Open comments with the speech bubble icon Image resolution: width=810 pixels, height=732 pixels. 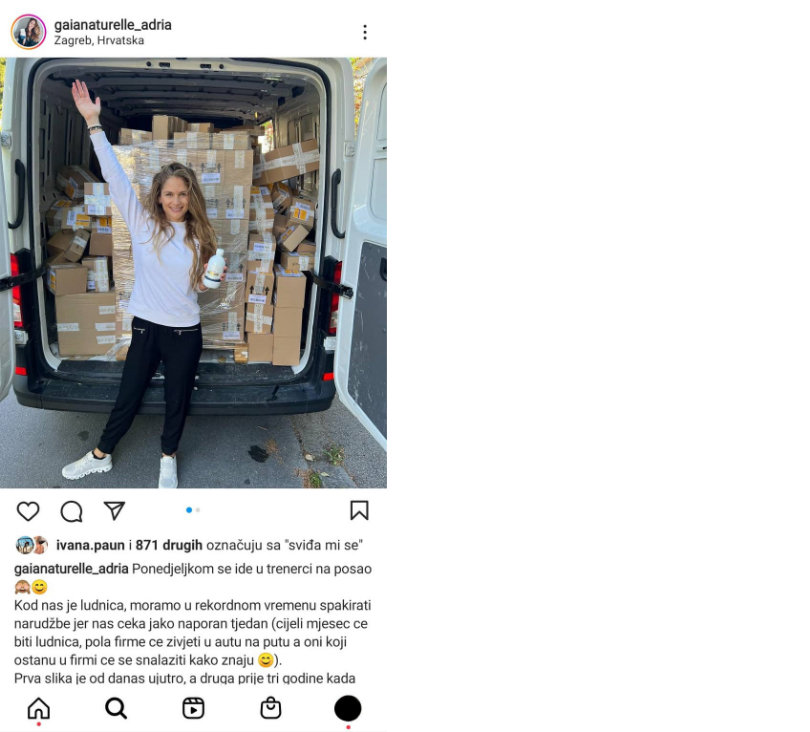(71, 511)
